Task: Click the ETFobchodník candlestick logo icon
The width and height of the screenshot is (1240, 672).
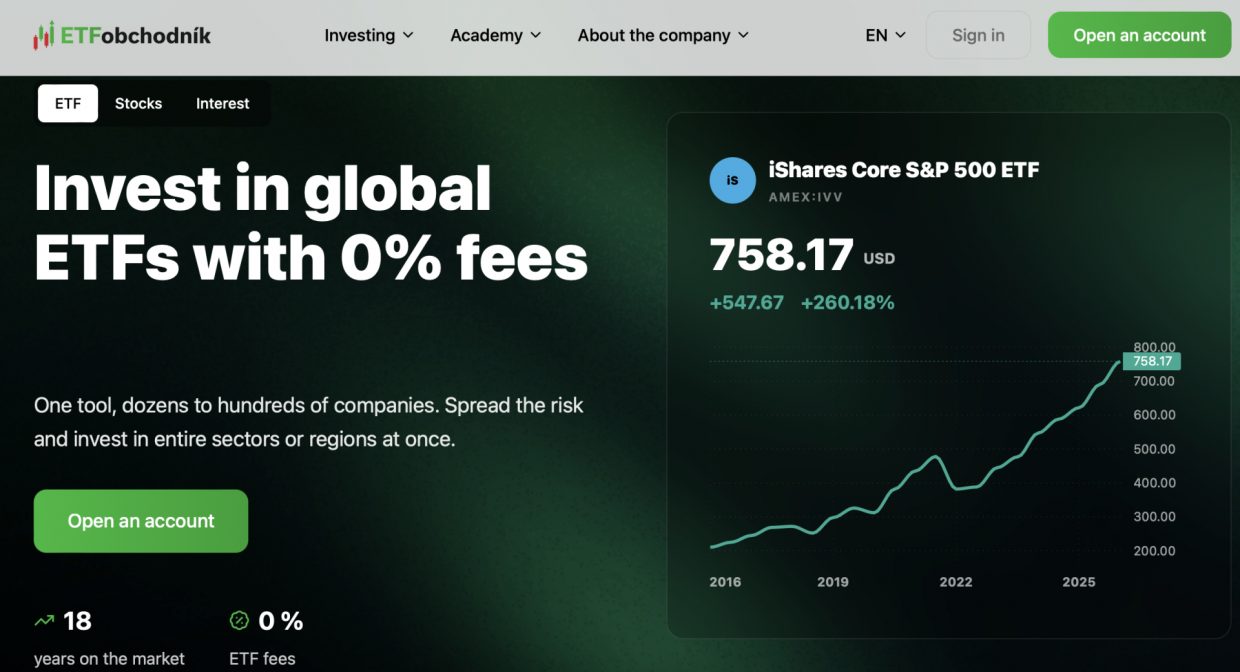Action: click(x=43, y=36)
